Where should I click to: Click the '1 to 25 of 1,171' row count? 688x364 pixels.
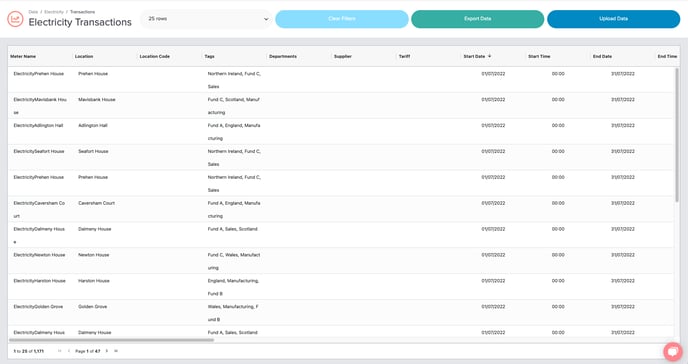(29, 351)
